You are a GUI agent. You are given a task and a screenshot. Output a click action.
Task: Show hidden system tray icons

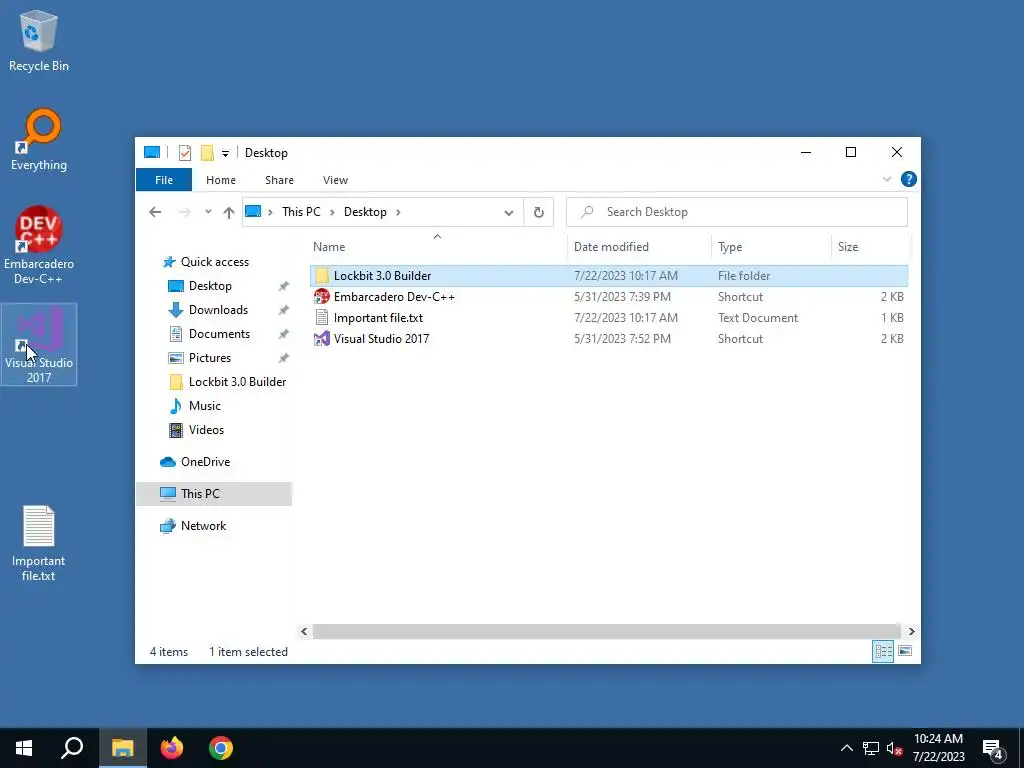[x=846, y=748]
